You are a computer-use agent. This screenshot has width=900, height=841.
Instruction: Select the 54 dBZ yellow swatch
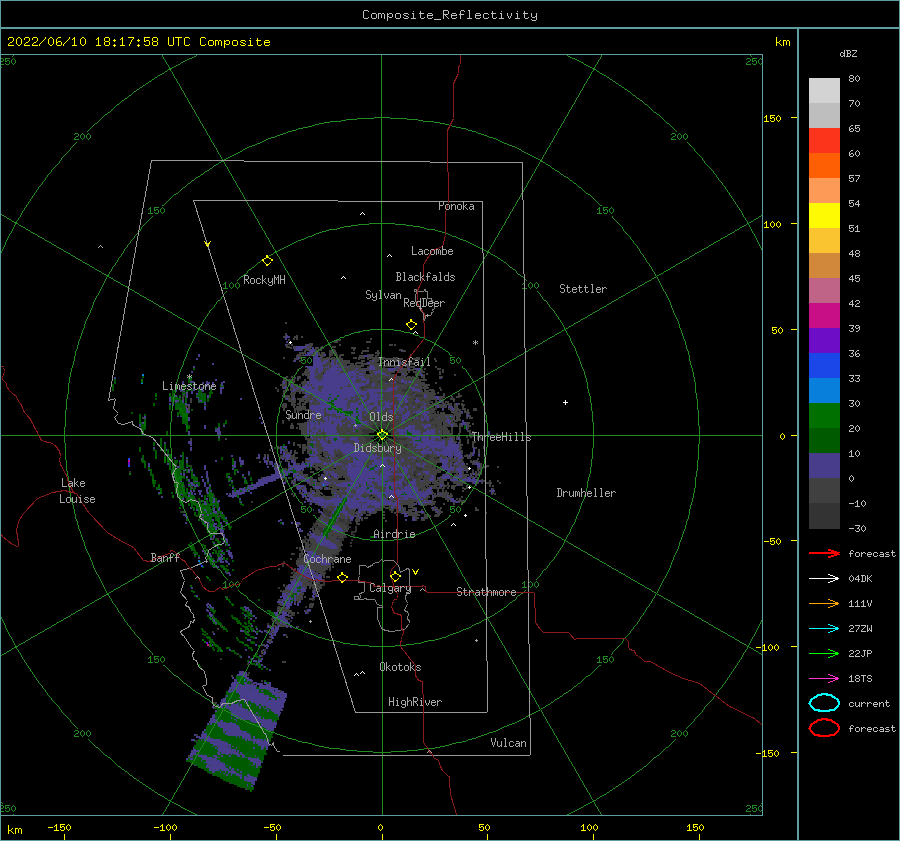click(824, 216)
